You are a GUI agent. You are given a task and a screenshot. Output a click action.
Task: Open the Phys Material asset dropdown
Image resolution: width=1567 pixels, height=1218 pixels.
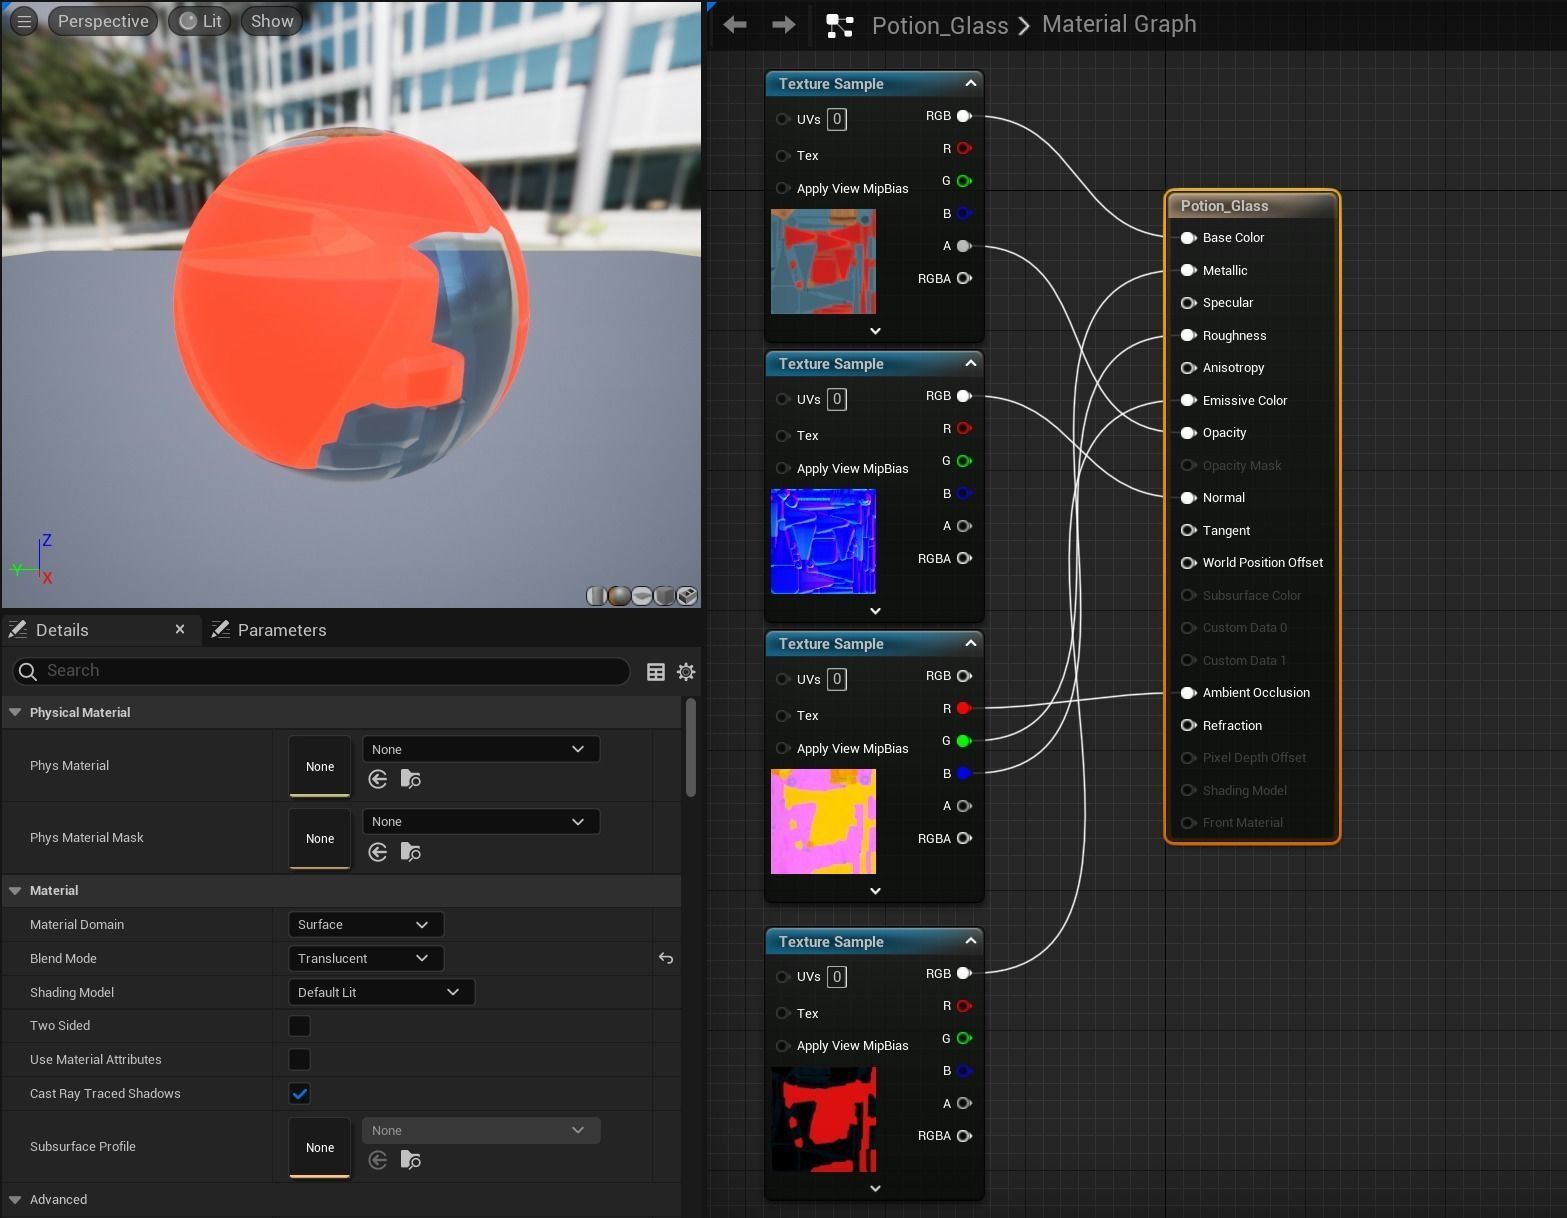click(481, 749)
